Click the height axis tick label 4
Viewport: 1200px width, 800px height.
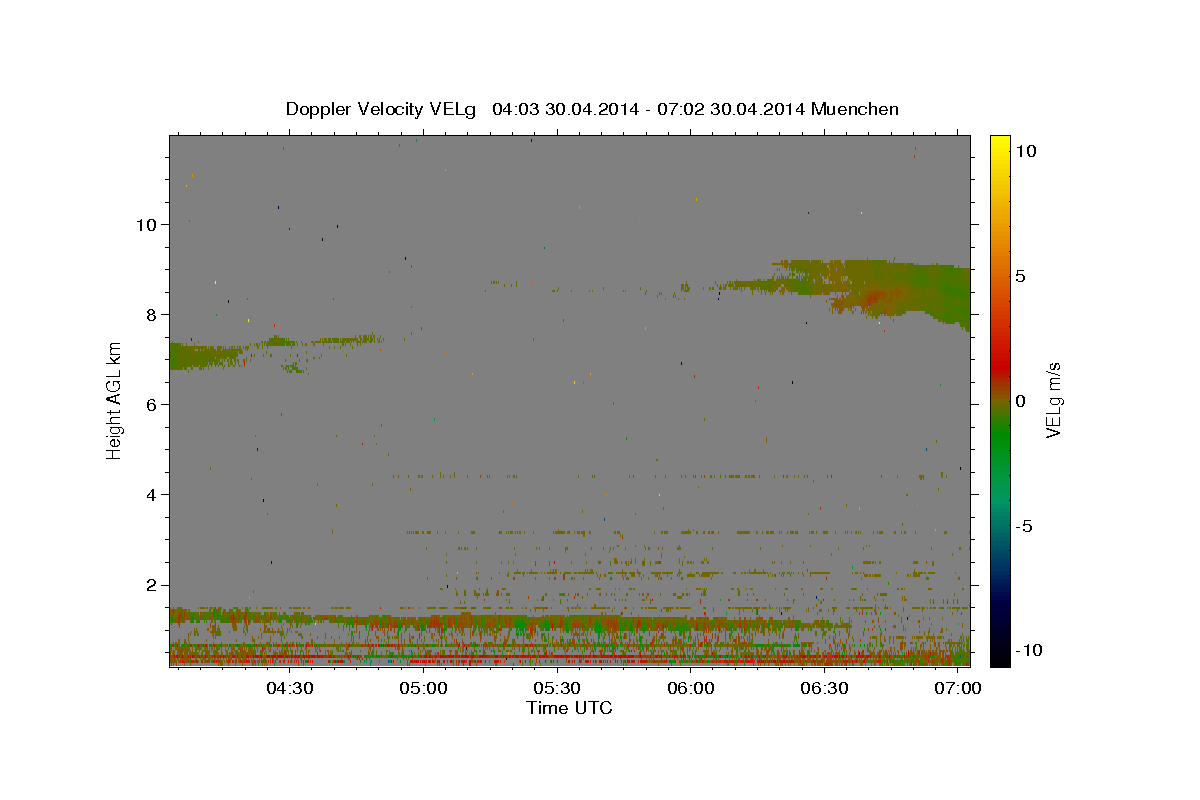151,494
